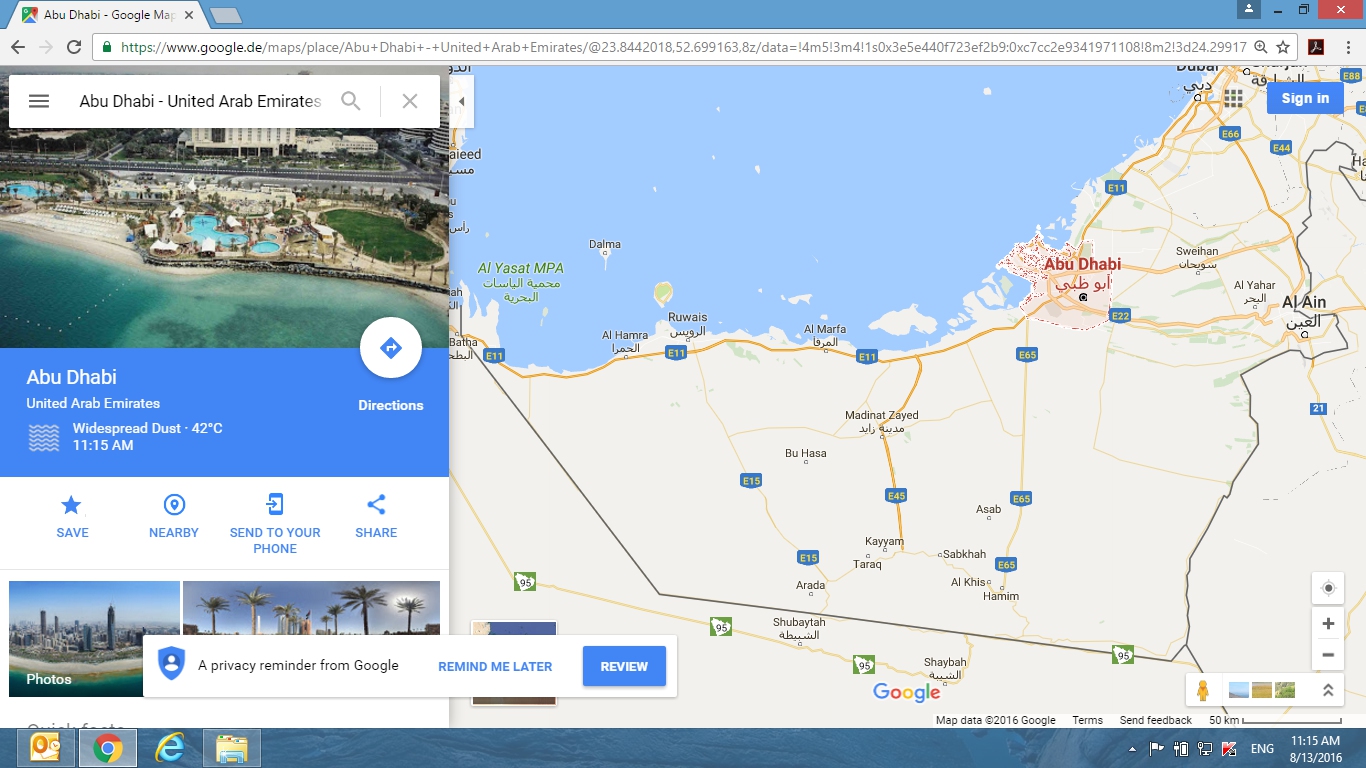Click Remind Me Later
1366x768 pixels.
click(495, 667)
